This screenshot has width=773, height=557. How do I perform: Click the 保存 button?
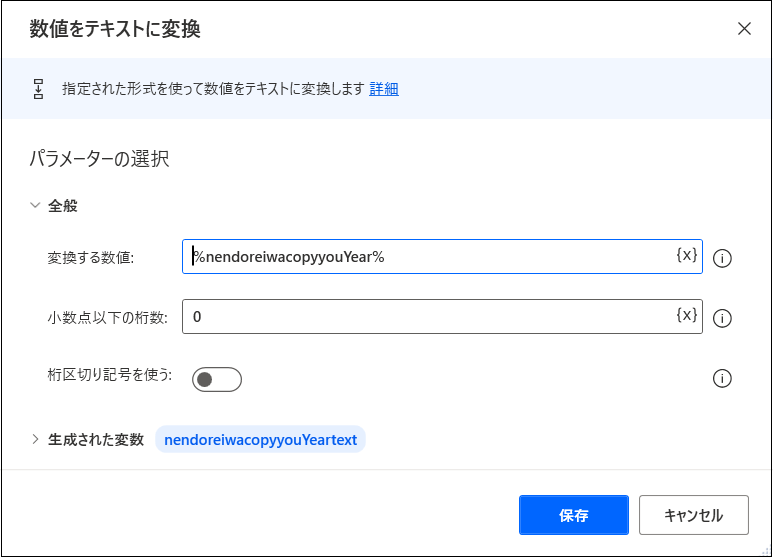coord(574,515)
